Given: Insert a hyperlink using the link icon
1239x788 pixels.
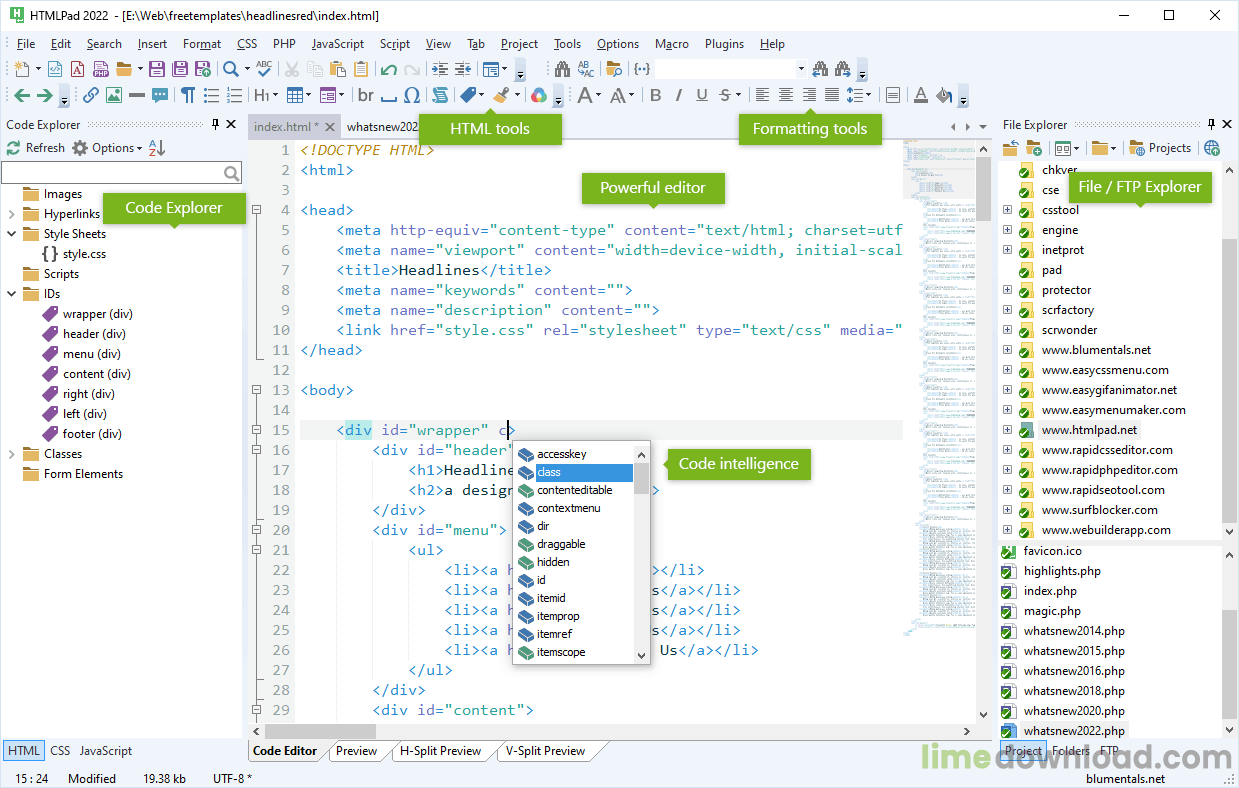Looking at the screenshot, I should 90,96.
